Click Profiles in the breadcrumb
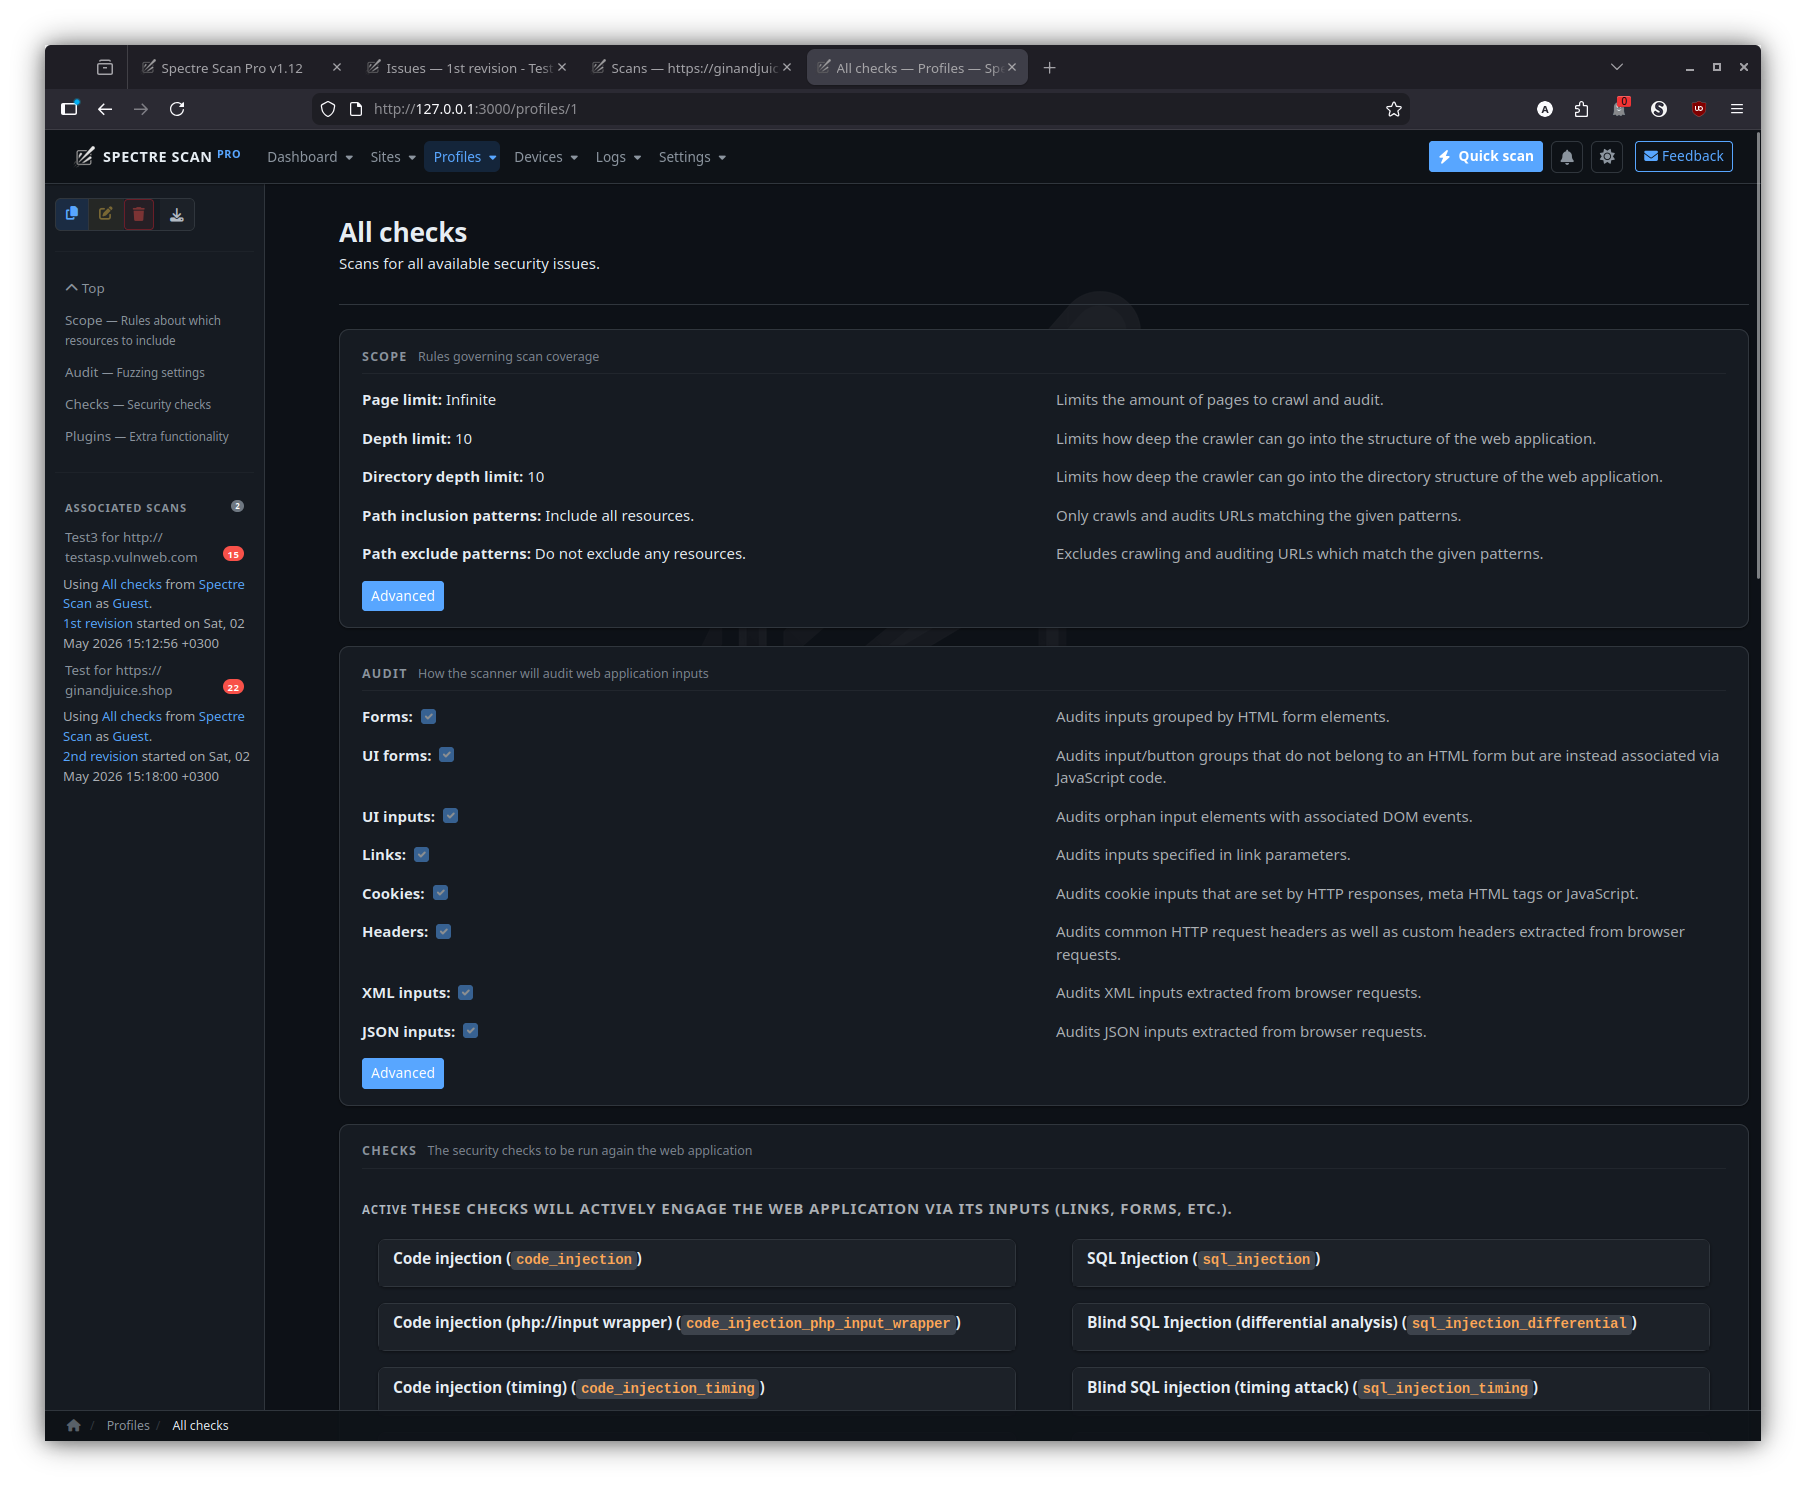This screenshot has height=1486, width=1806. tap(128, 1425)
